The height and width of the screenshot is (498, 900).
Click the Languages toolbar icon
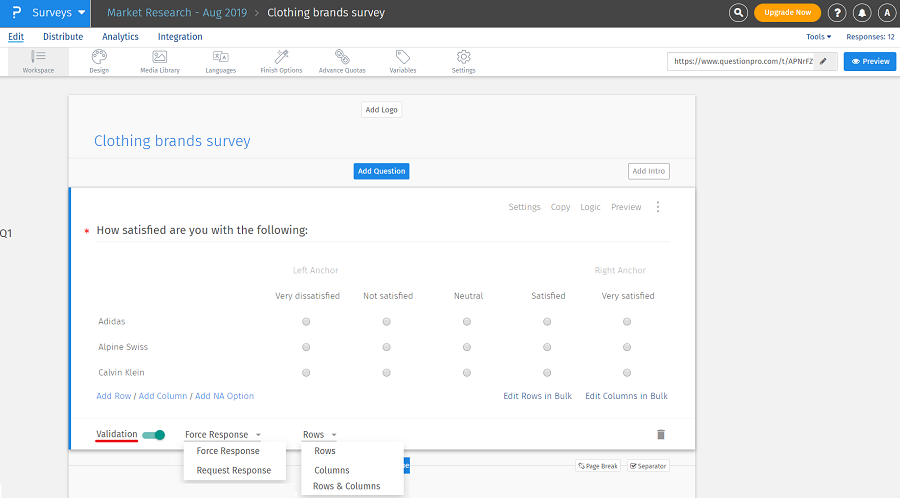click(x=220, y=58)
